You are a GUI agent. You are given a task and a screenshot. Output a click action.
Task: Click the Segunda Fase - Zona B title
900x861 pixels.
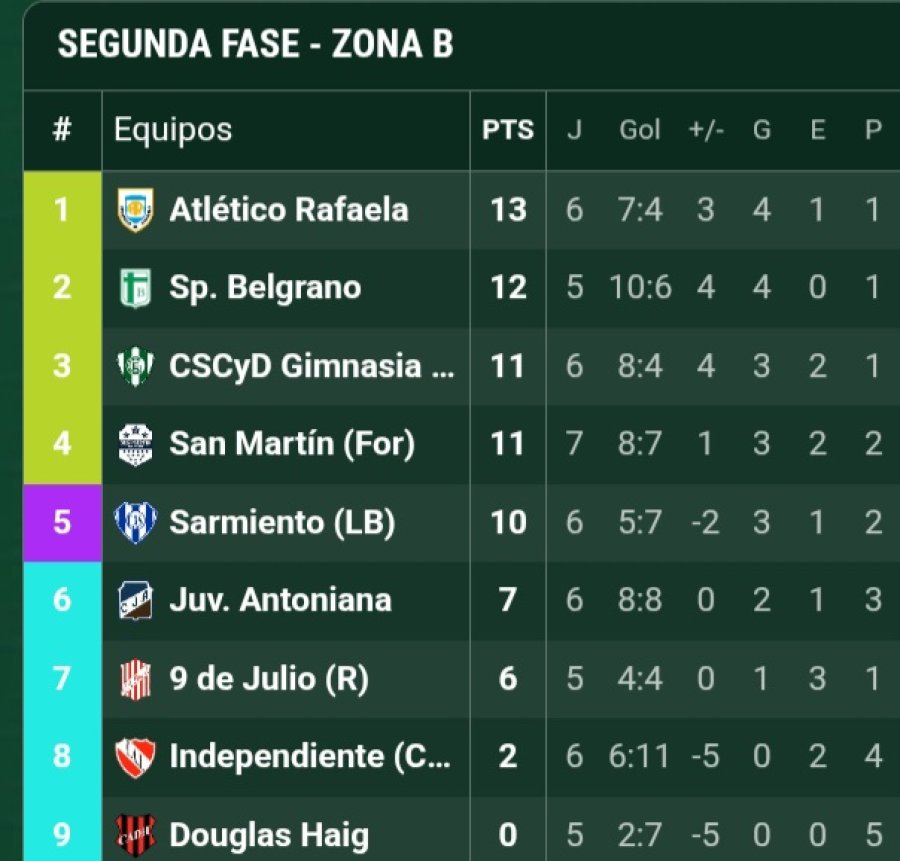(x=255, y=45)
